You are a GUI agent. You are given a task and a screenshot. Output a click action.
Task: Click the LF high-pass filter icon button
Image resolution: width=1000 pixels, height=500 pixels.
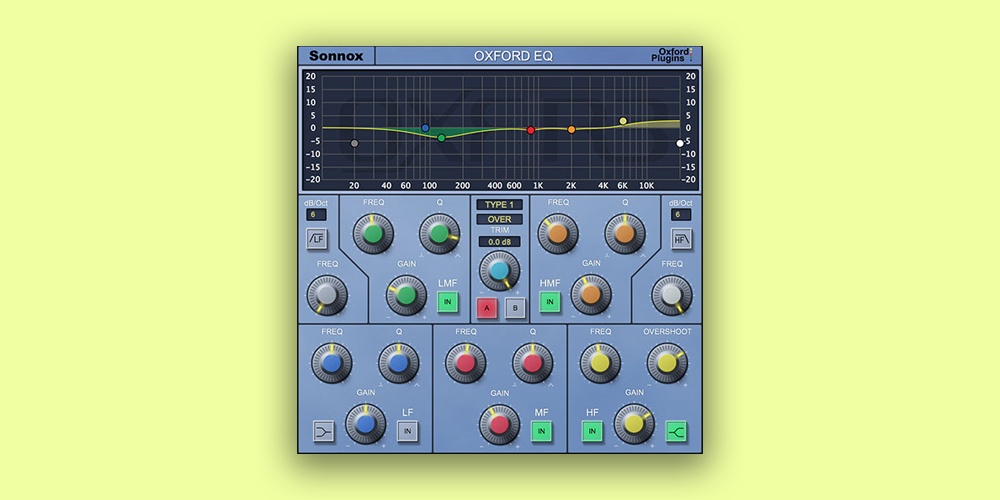317,238
